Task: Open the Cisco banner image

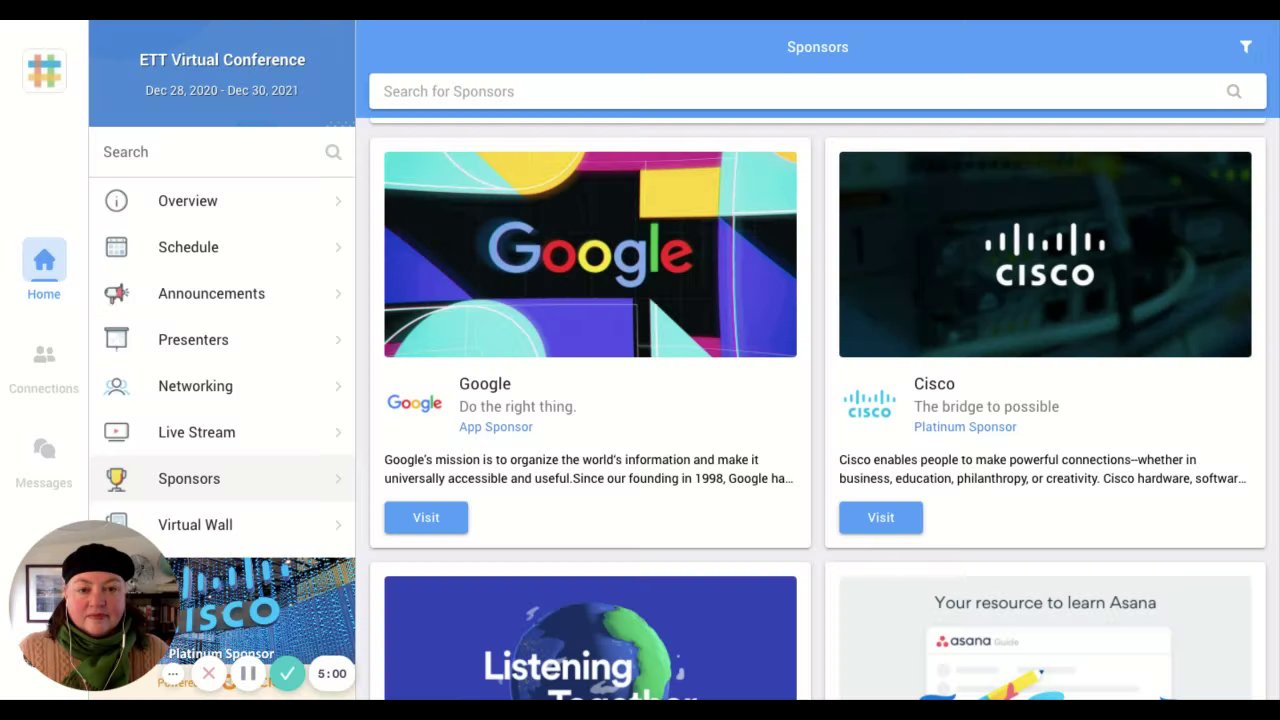Action: coord(1045,254)
